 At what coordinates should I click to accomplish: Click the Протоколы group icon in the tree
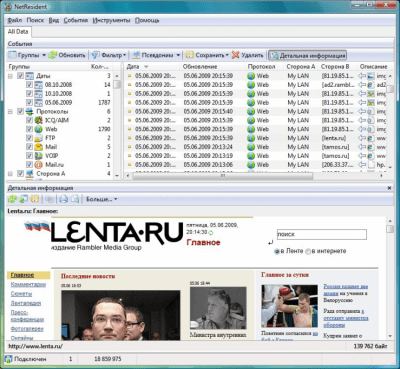click(30, 111)
